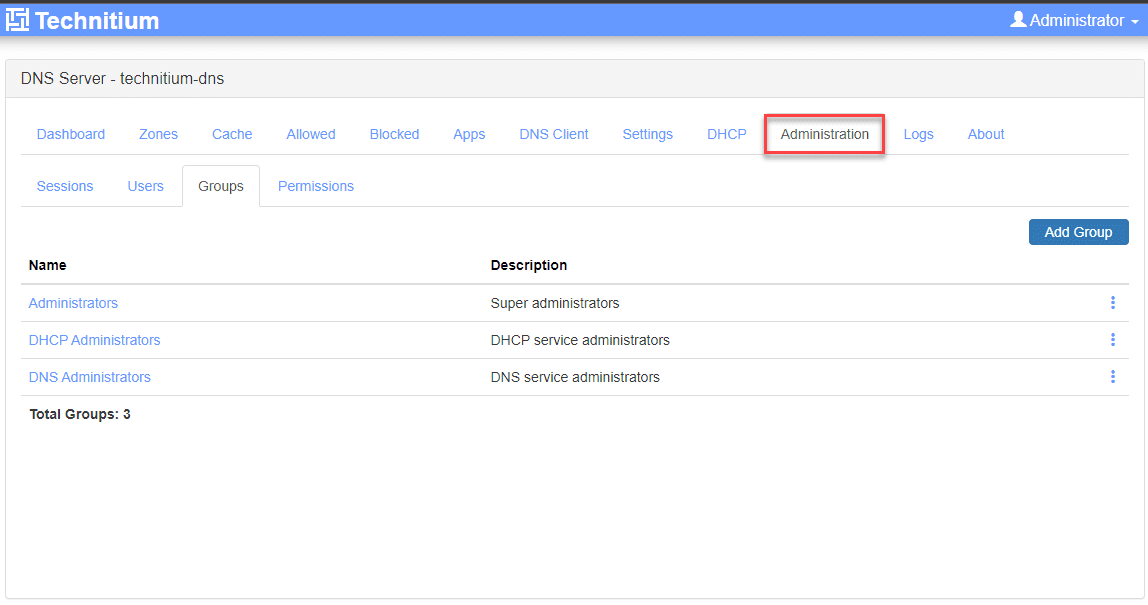Open the DNS Client tab
The width and height of the screenshot is (1148, 605).
coord(554,134)
